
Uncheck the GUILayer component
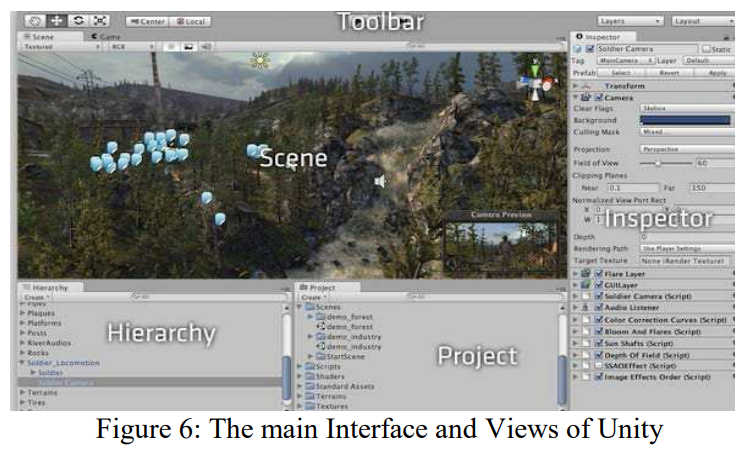coord(599,285)
